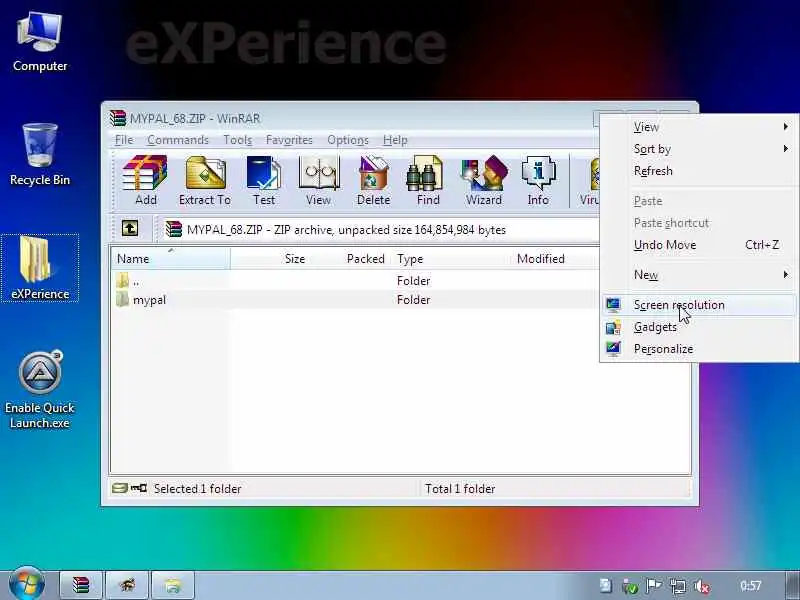Select the Computer desktop icon

[x=40, y=42]
